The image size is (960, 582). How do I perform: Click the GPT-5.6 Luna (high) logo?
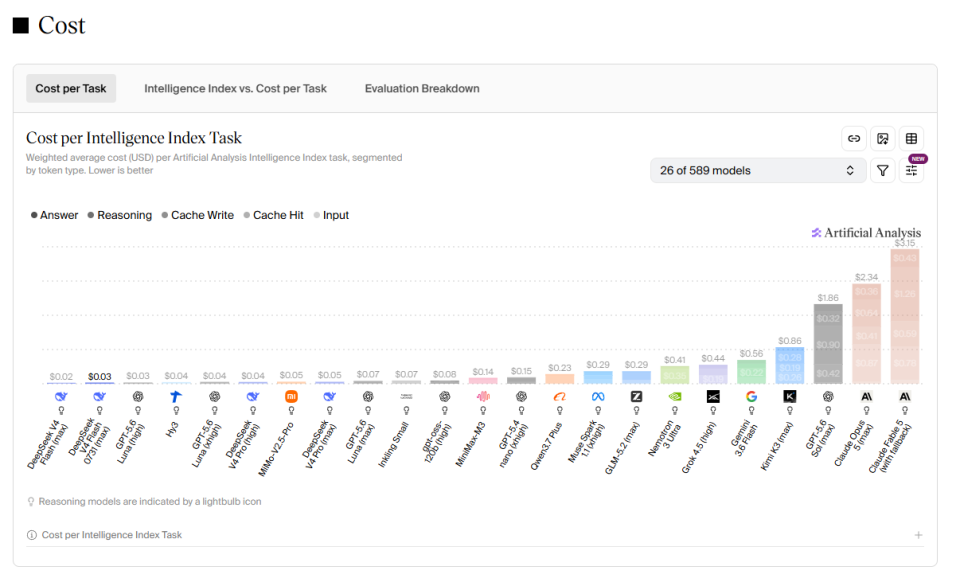(138, 397)
